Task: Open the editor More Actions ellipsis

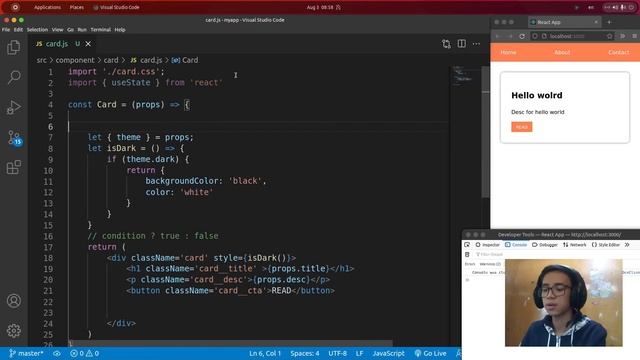Action: pyautogui.click(x=476, y=44)
